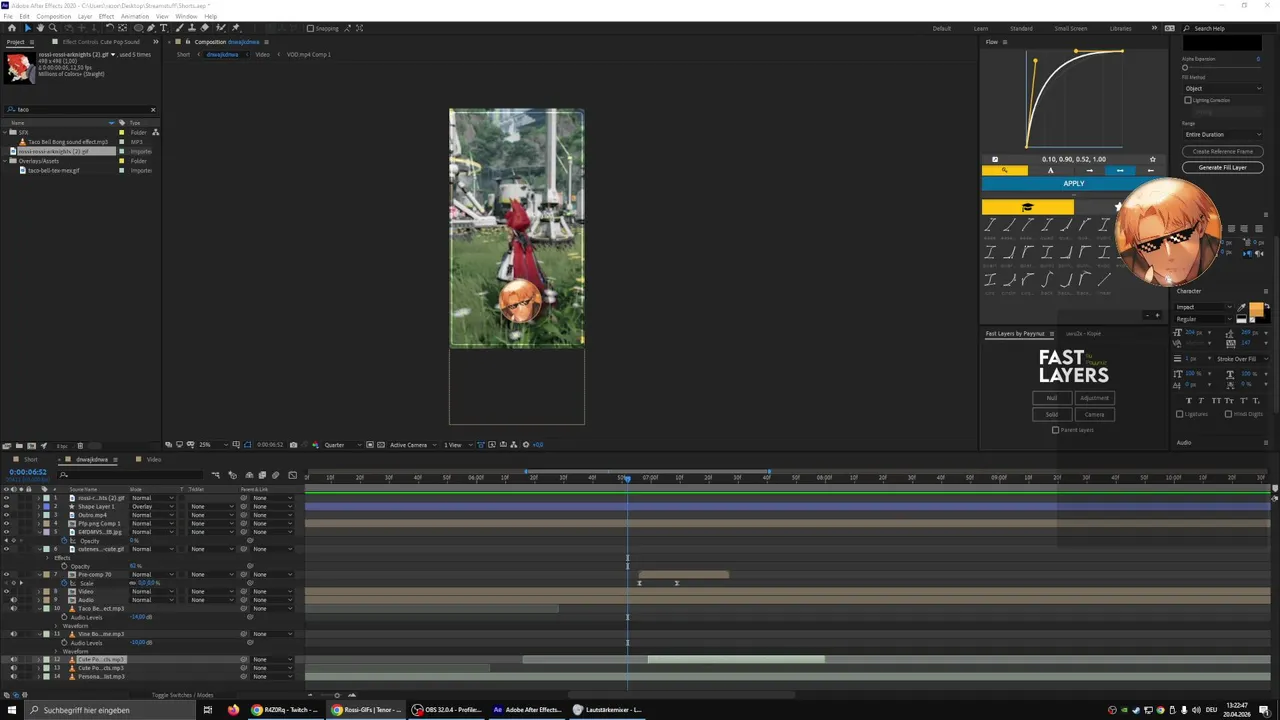Open the Active Camera dropdown
1280x720 pixels.
click(412, 444)
